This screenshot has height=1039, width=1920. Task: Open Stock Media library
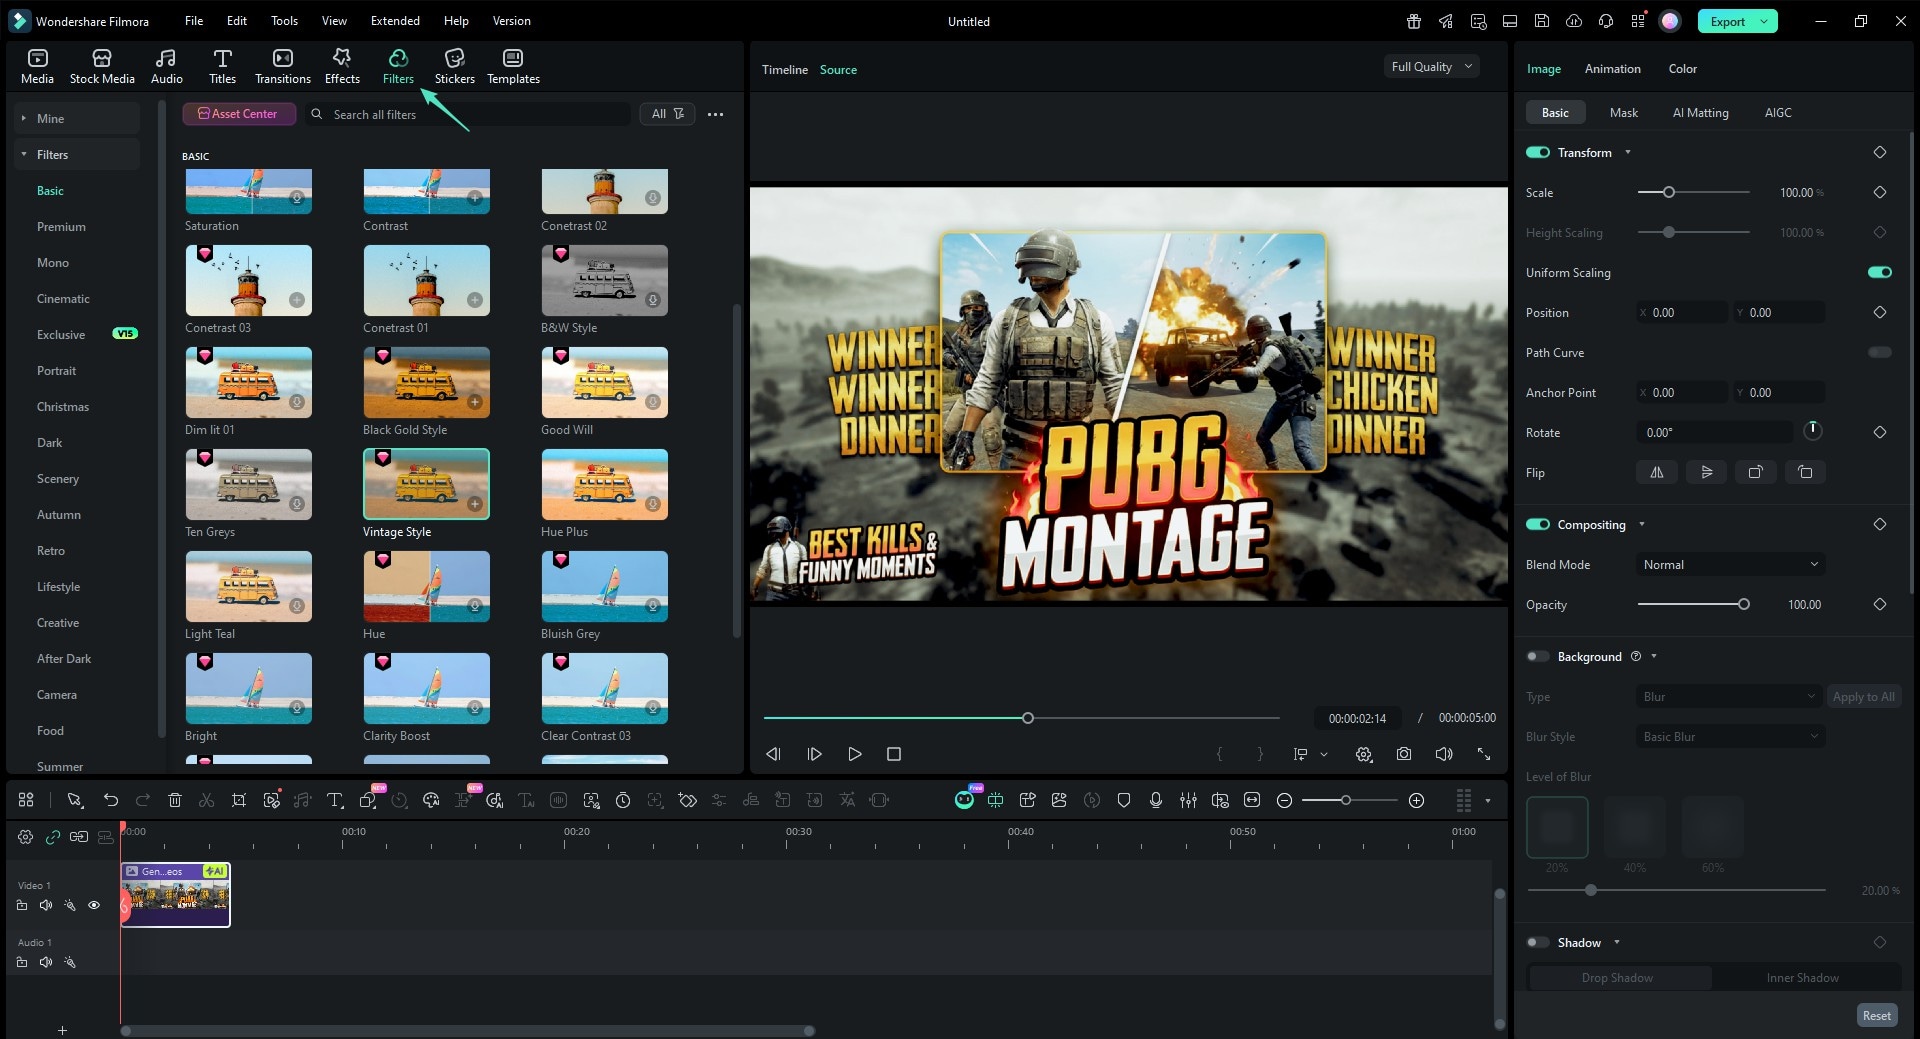click(100, 64)
